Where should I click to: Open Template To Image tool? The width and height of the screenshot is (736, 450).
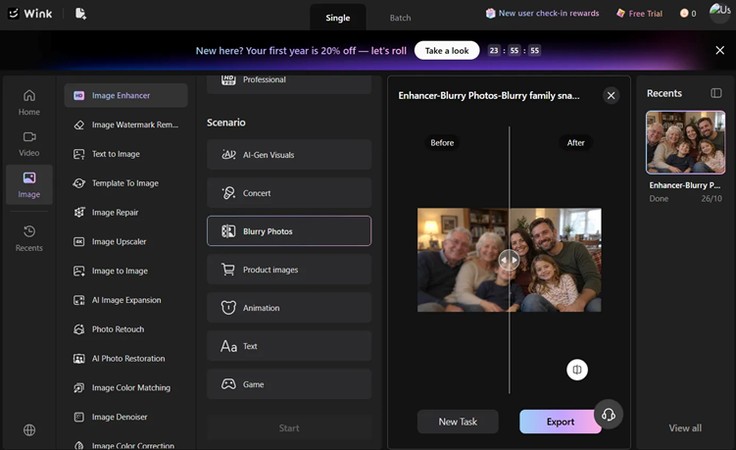126,183
